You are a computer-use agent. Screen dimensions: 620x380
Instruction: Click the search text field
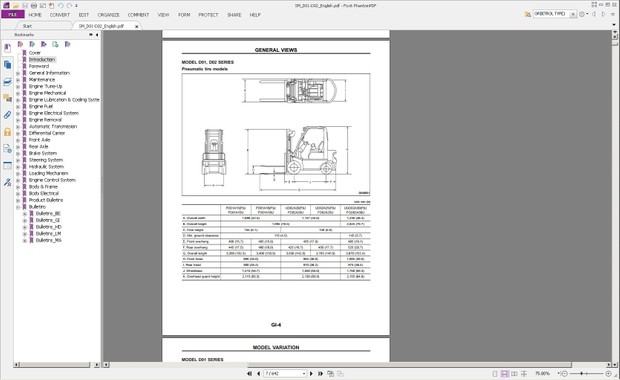click(551, 14)
